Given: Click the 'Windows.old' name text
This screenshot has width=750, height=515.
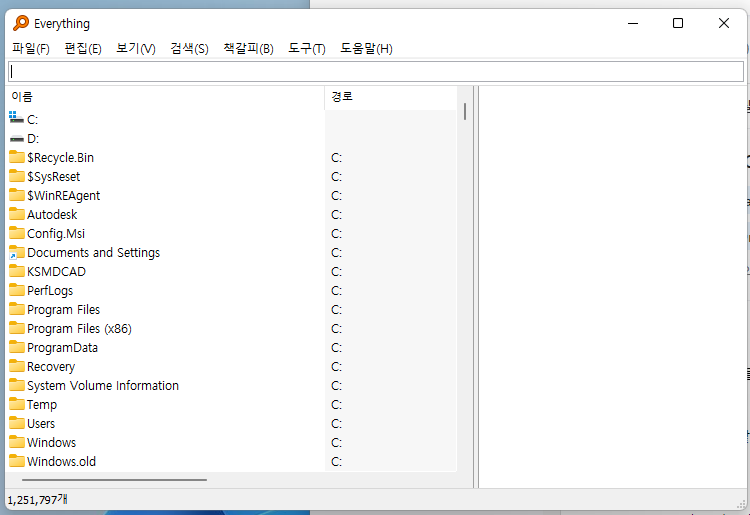Looking at the screenshot, I should 61,461.
